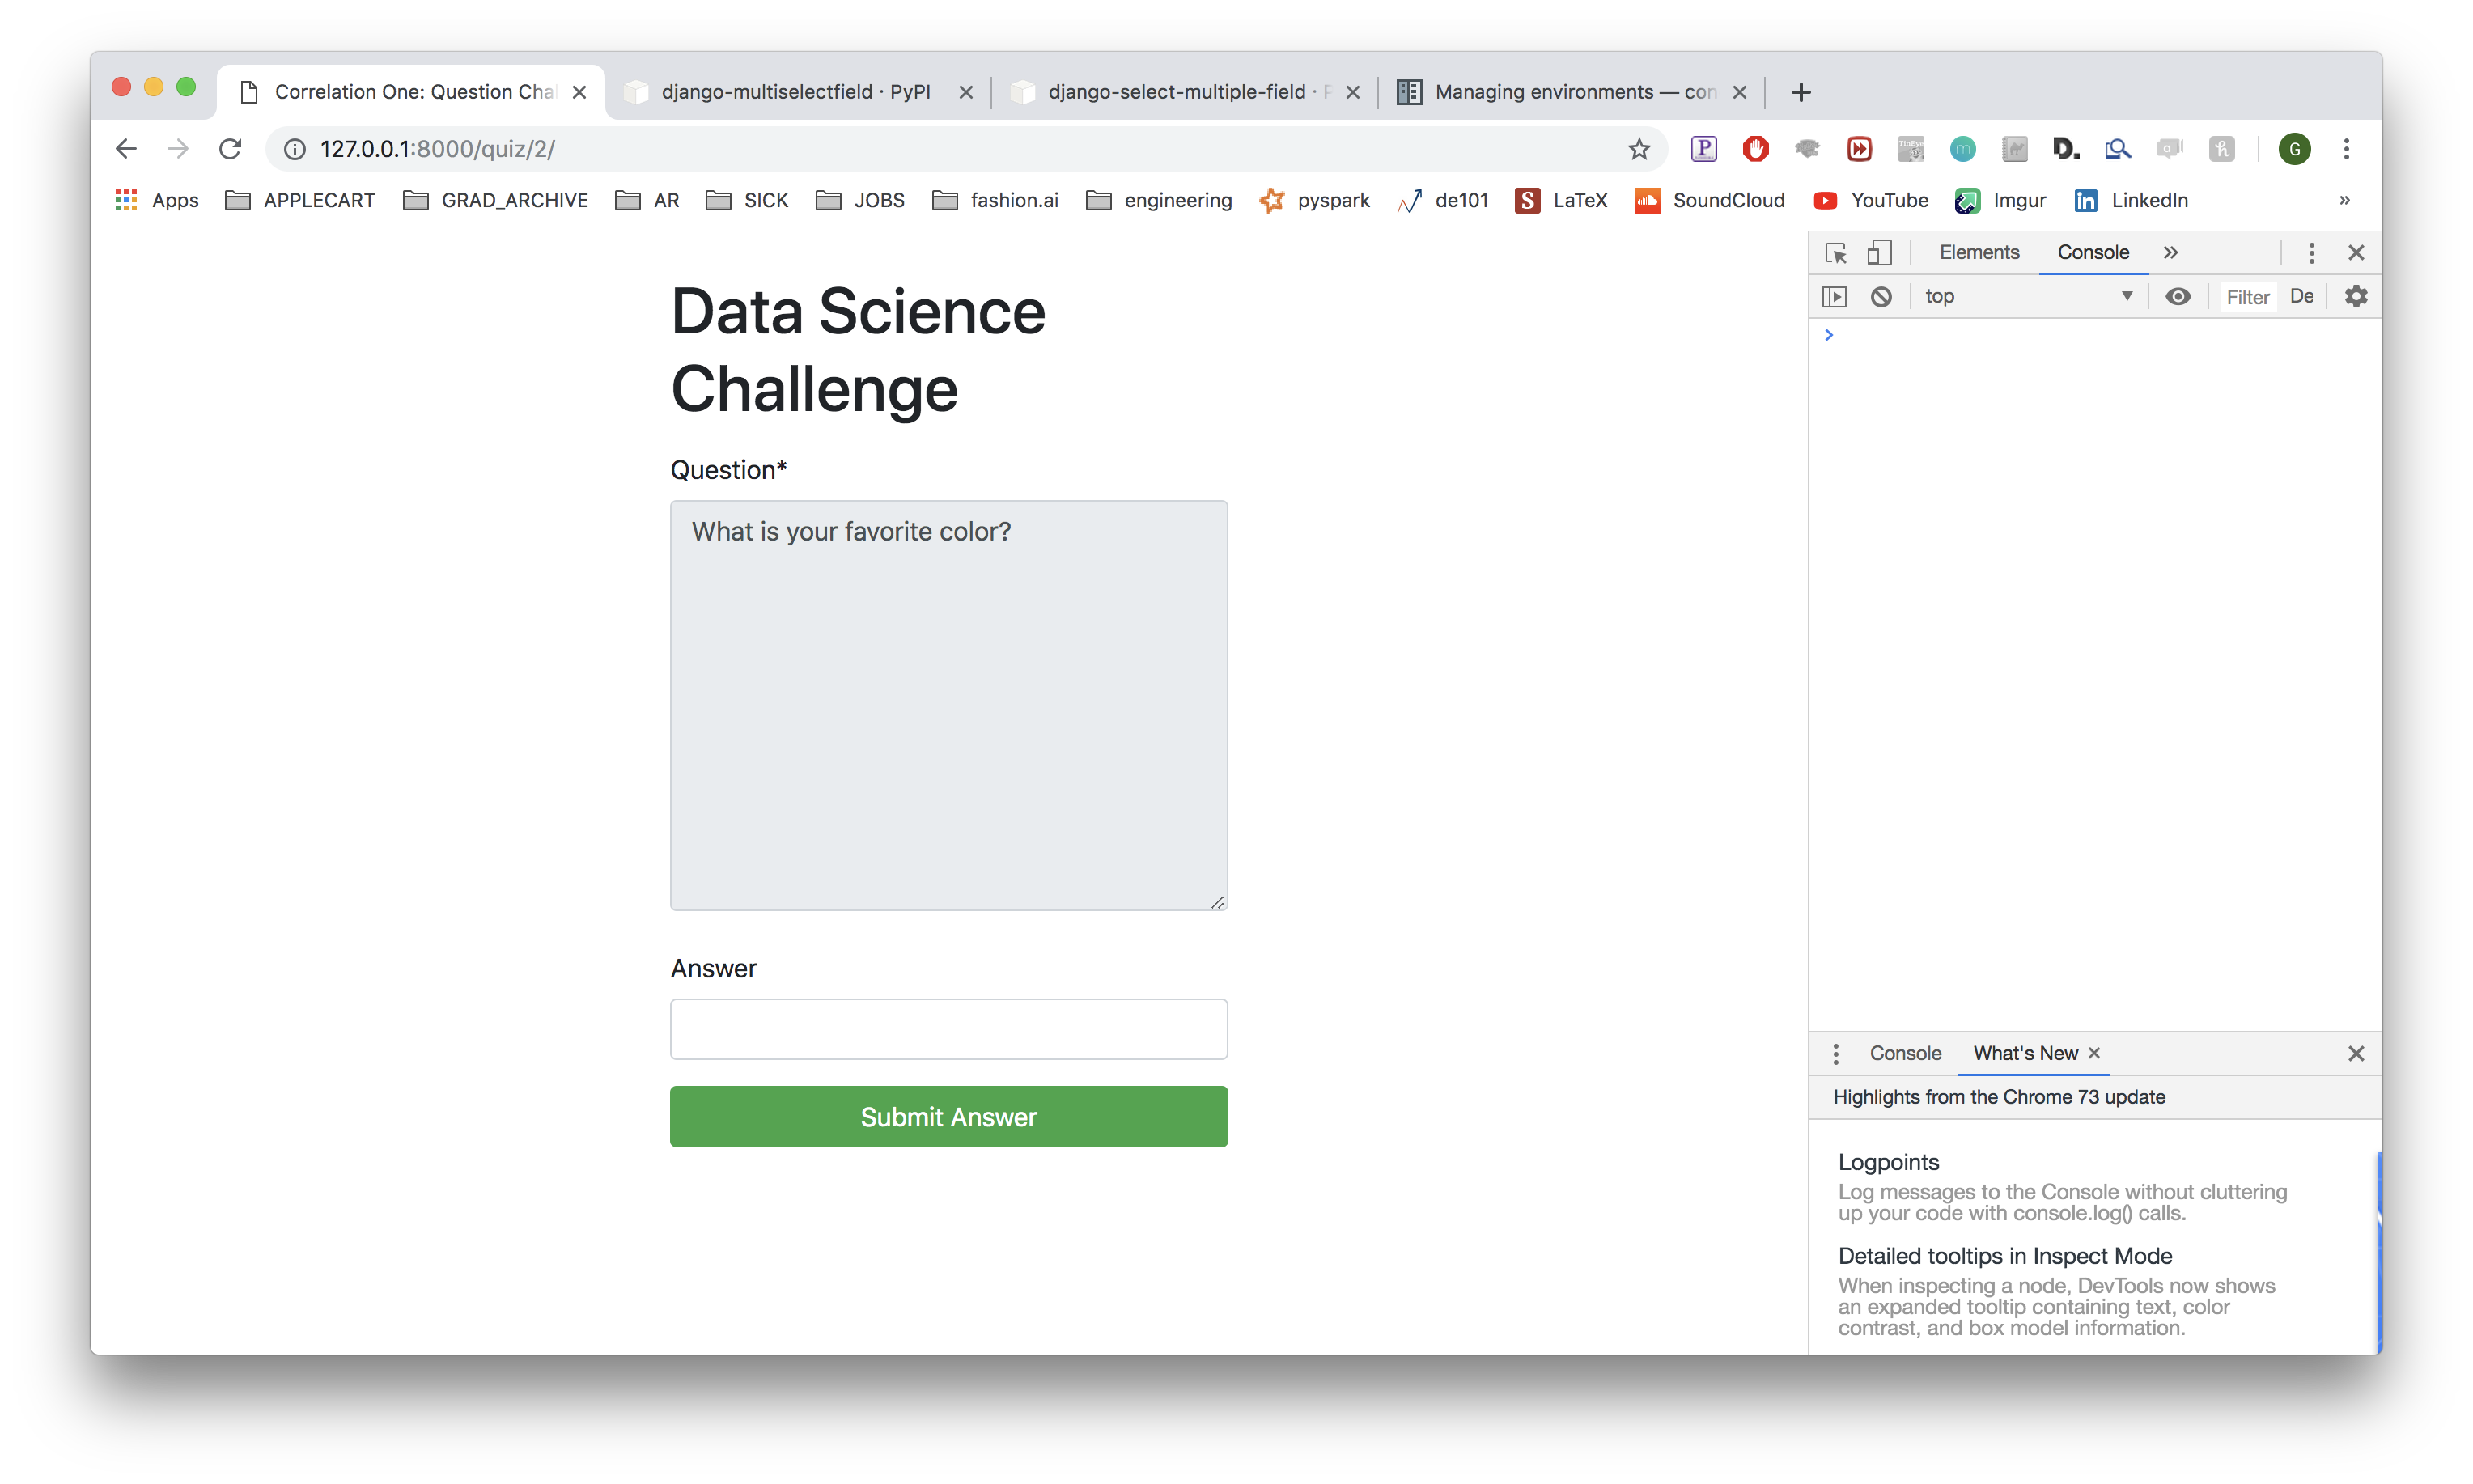Click the inspect element picker icon

click(x=1835, y=253)
